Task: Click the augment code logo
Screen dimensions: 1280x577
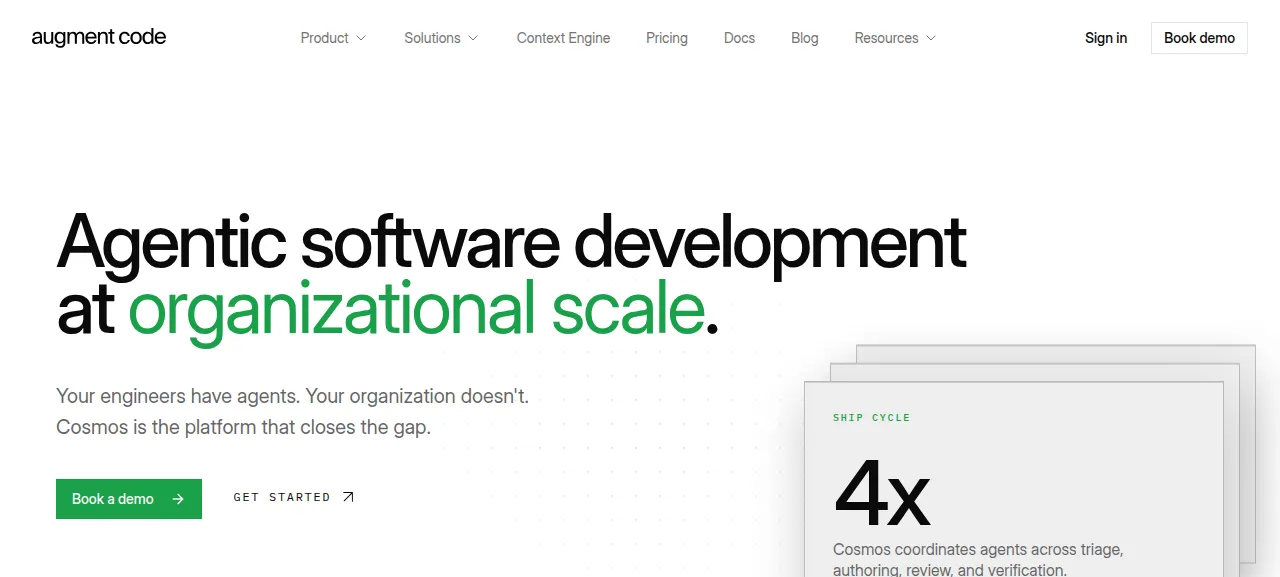Action: [99, 38]
